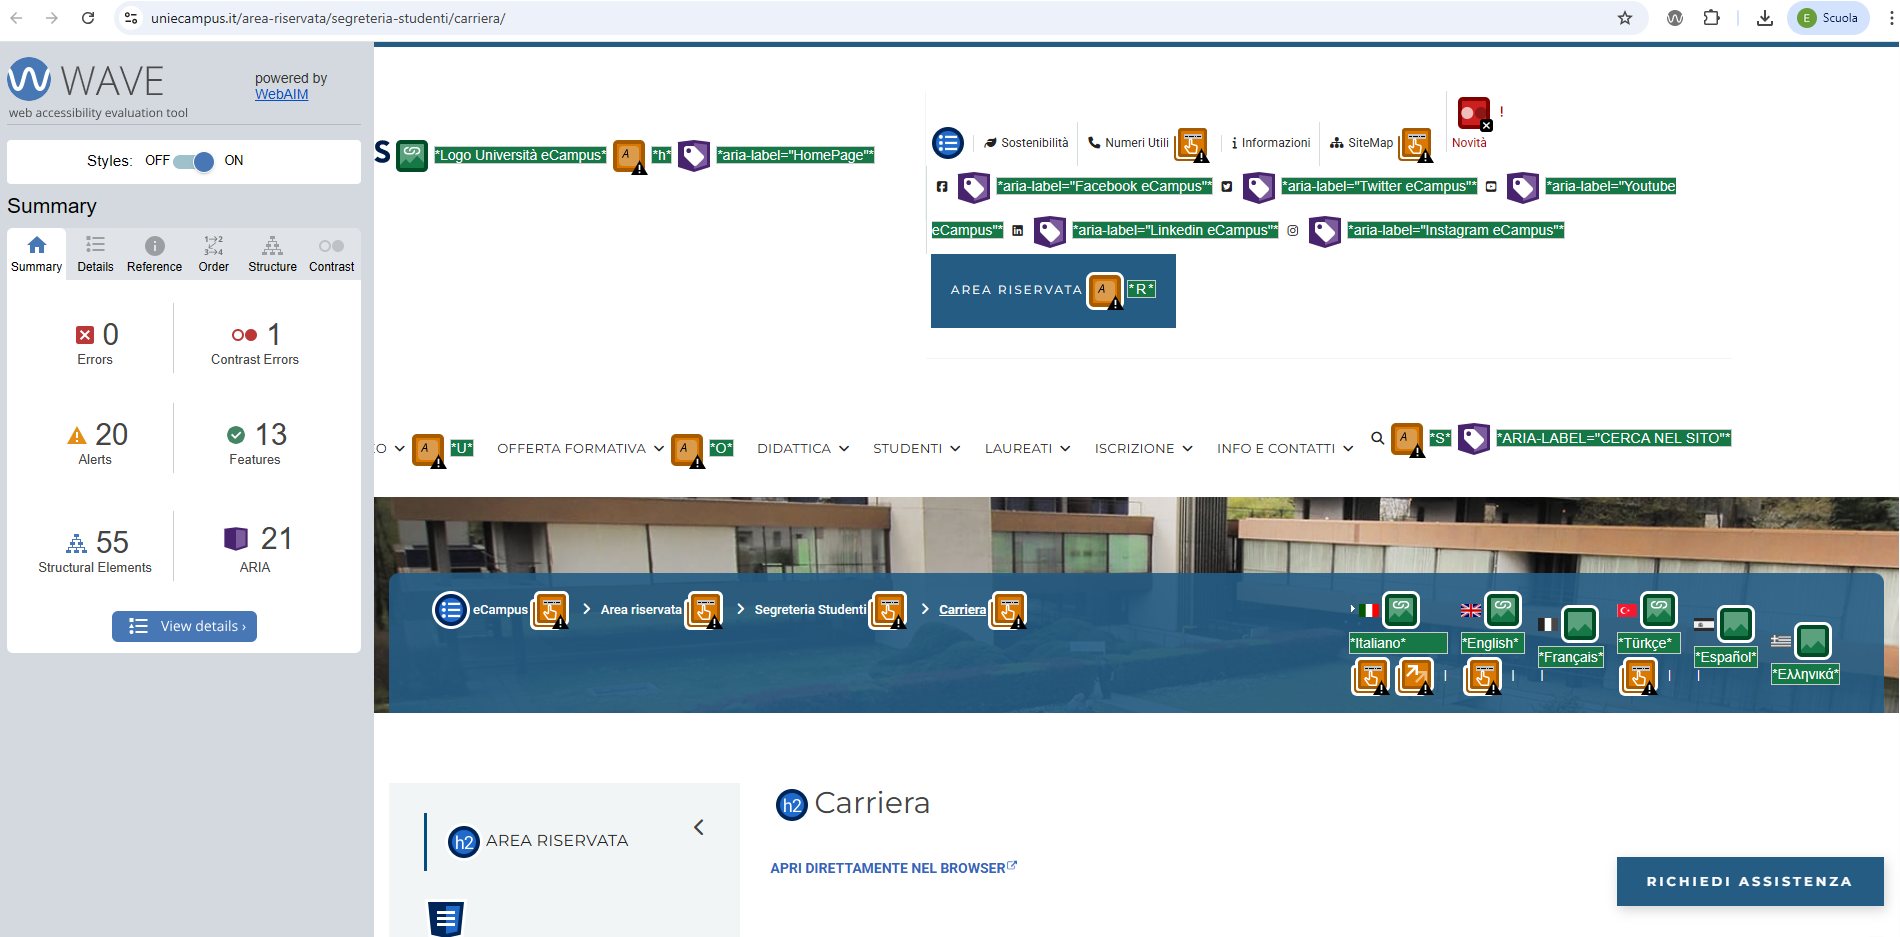
Task: Open the WebAIM link
Action: click(x=281, y=94)
